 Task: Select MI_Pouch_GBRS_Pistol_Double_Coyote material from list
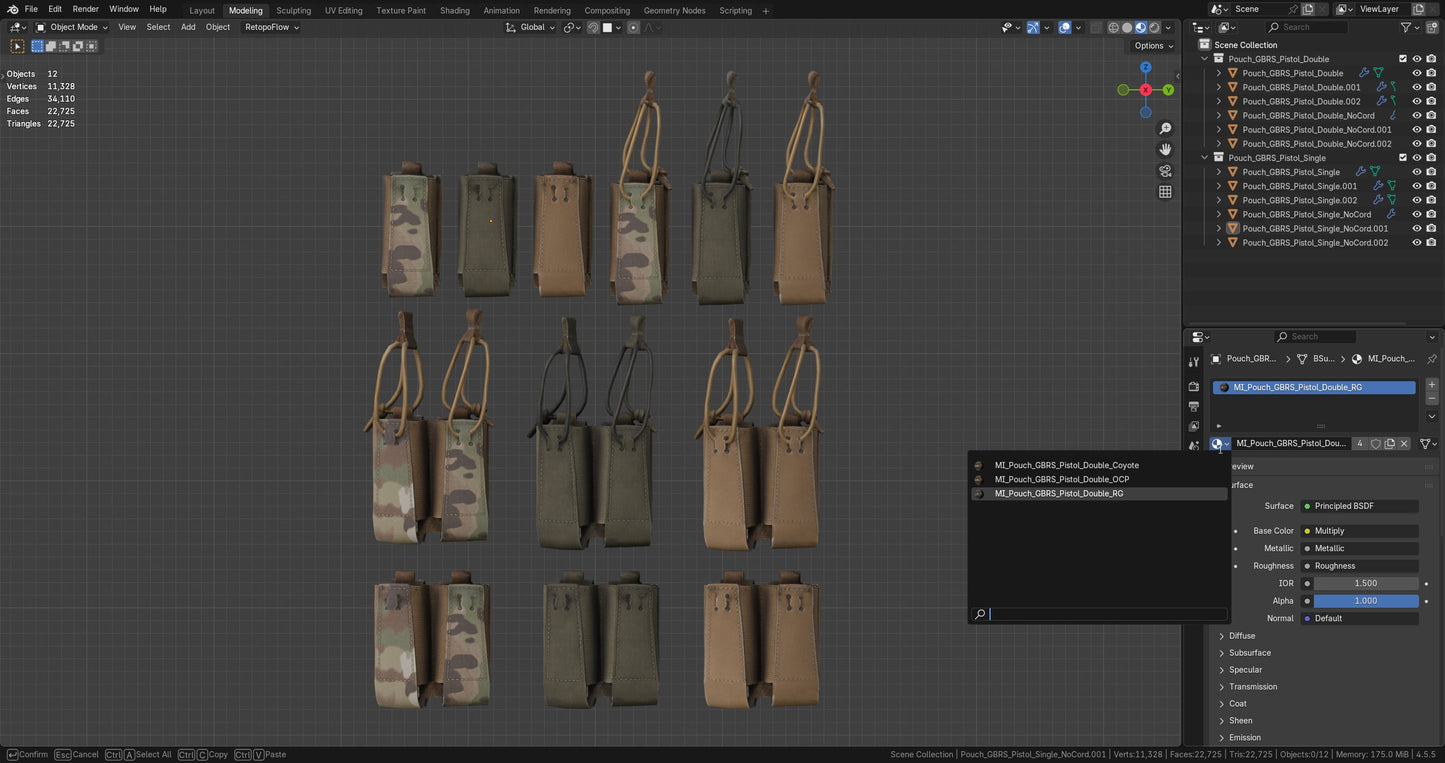coord(1066,465)
